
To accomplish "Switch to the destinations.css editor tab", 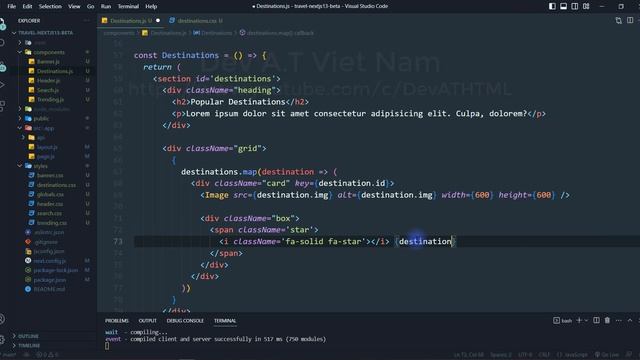I will coord(196,20).
